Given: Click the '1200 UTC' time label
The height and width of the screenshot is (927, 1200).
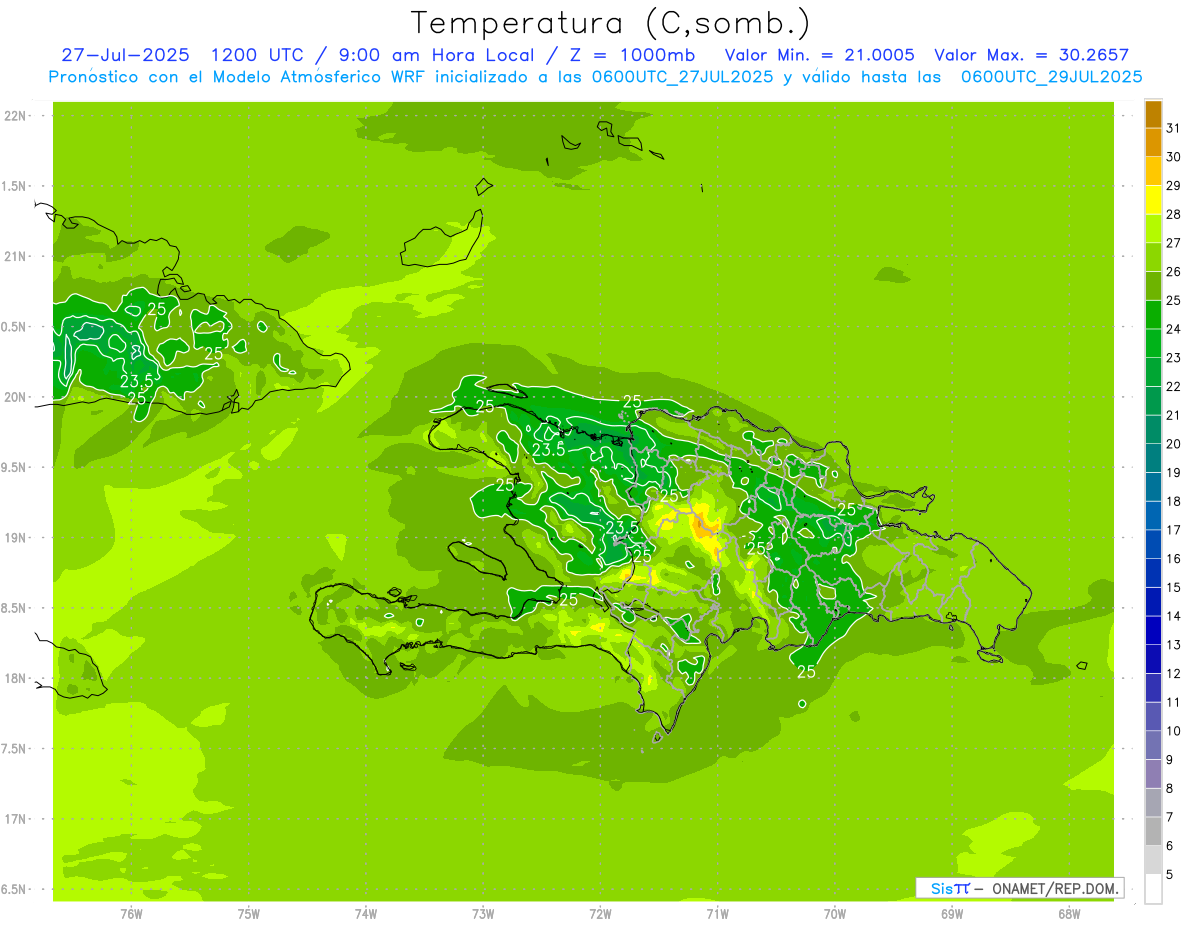Looking at the screenshot, I should coord(258,55).
